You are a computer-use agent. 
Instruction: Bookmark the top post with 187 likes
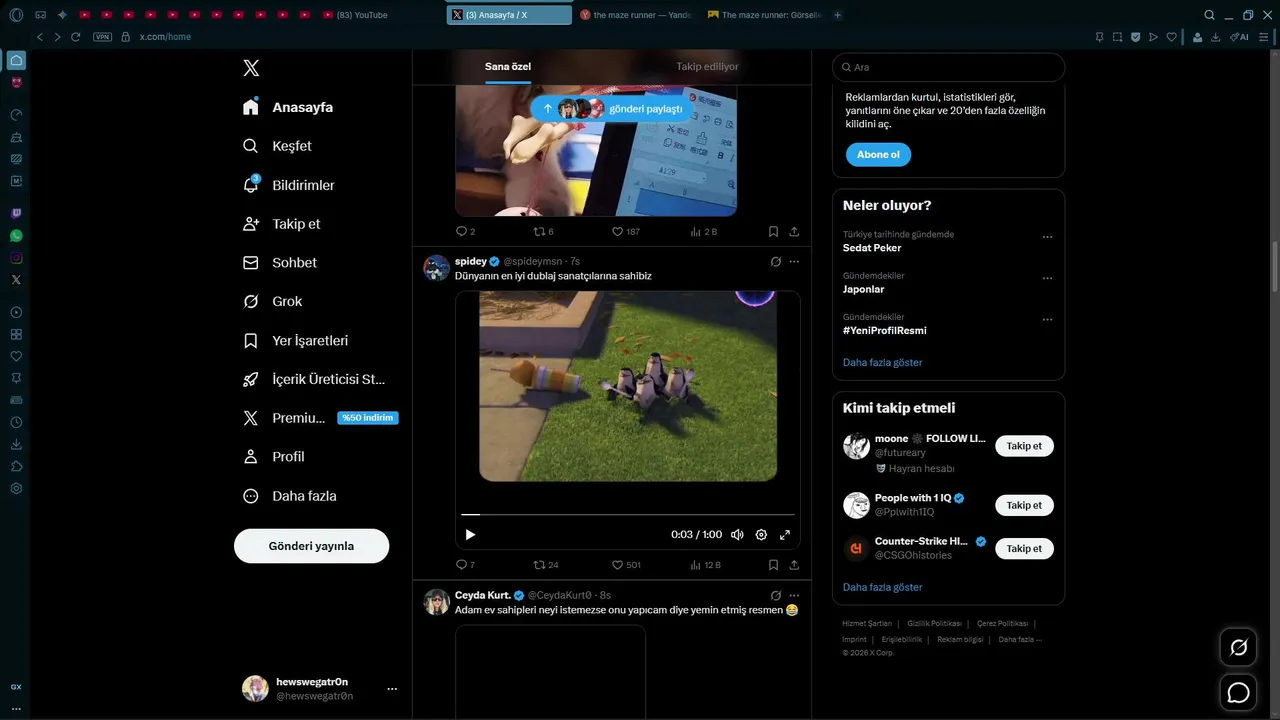[773, 231]
